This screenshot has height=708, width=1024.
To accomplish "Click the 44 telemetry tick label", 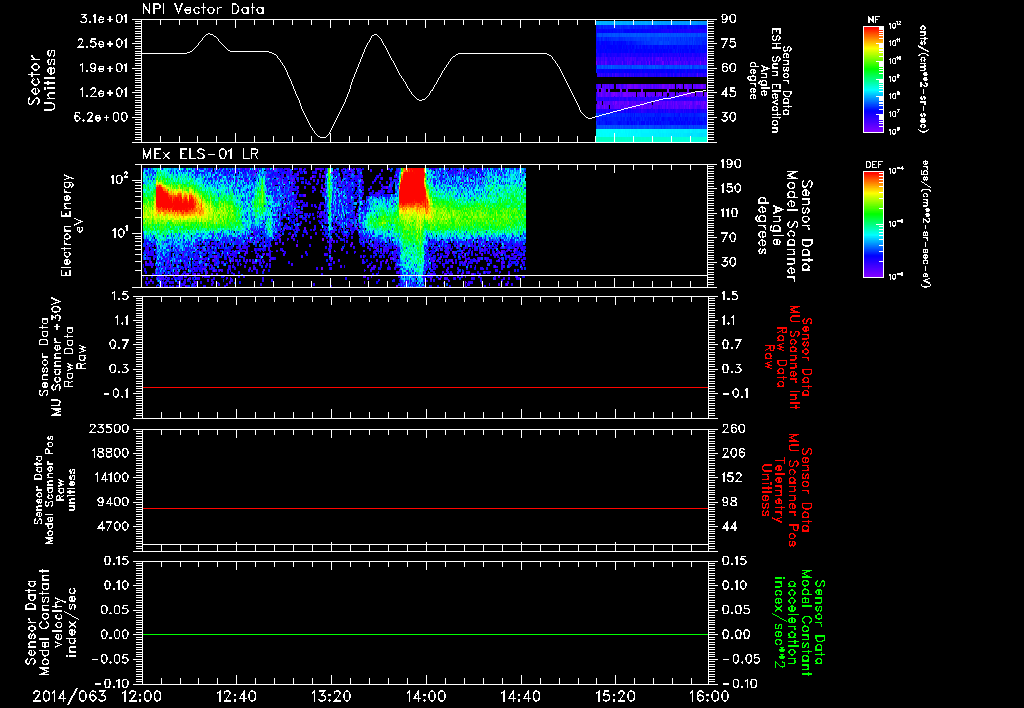I will [729, 526].
